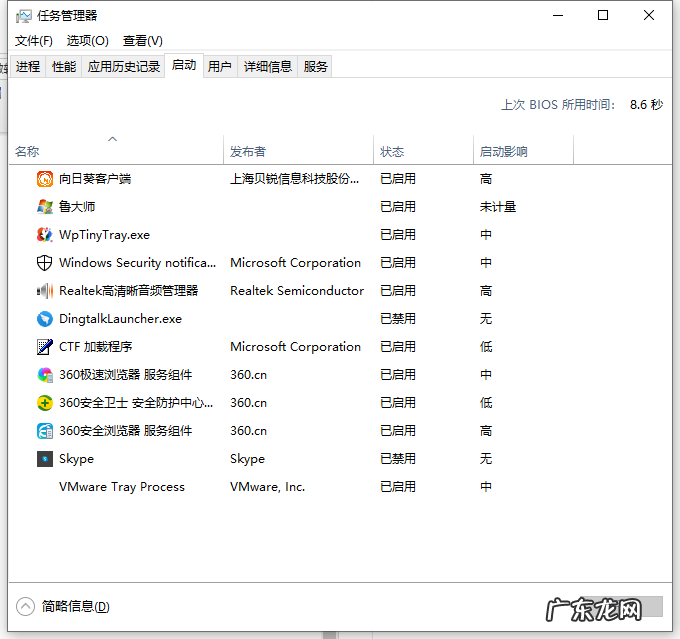
Task: Click publisher 上海贝锐信息科技股份...
Action: coord(294,179)
